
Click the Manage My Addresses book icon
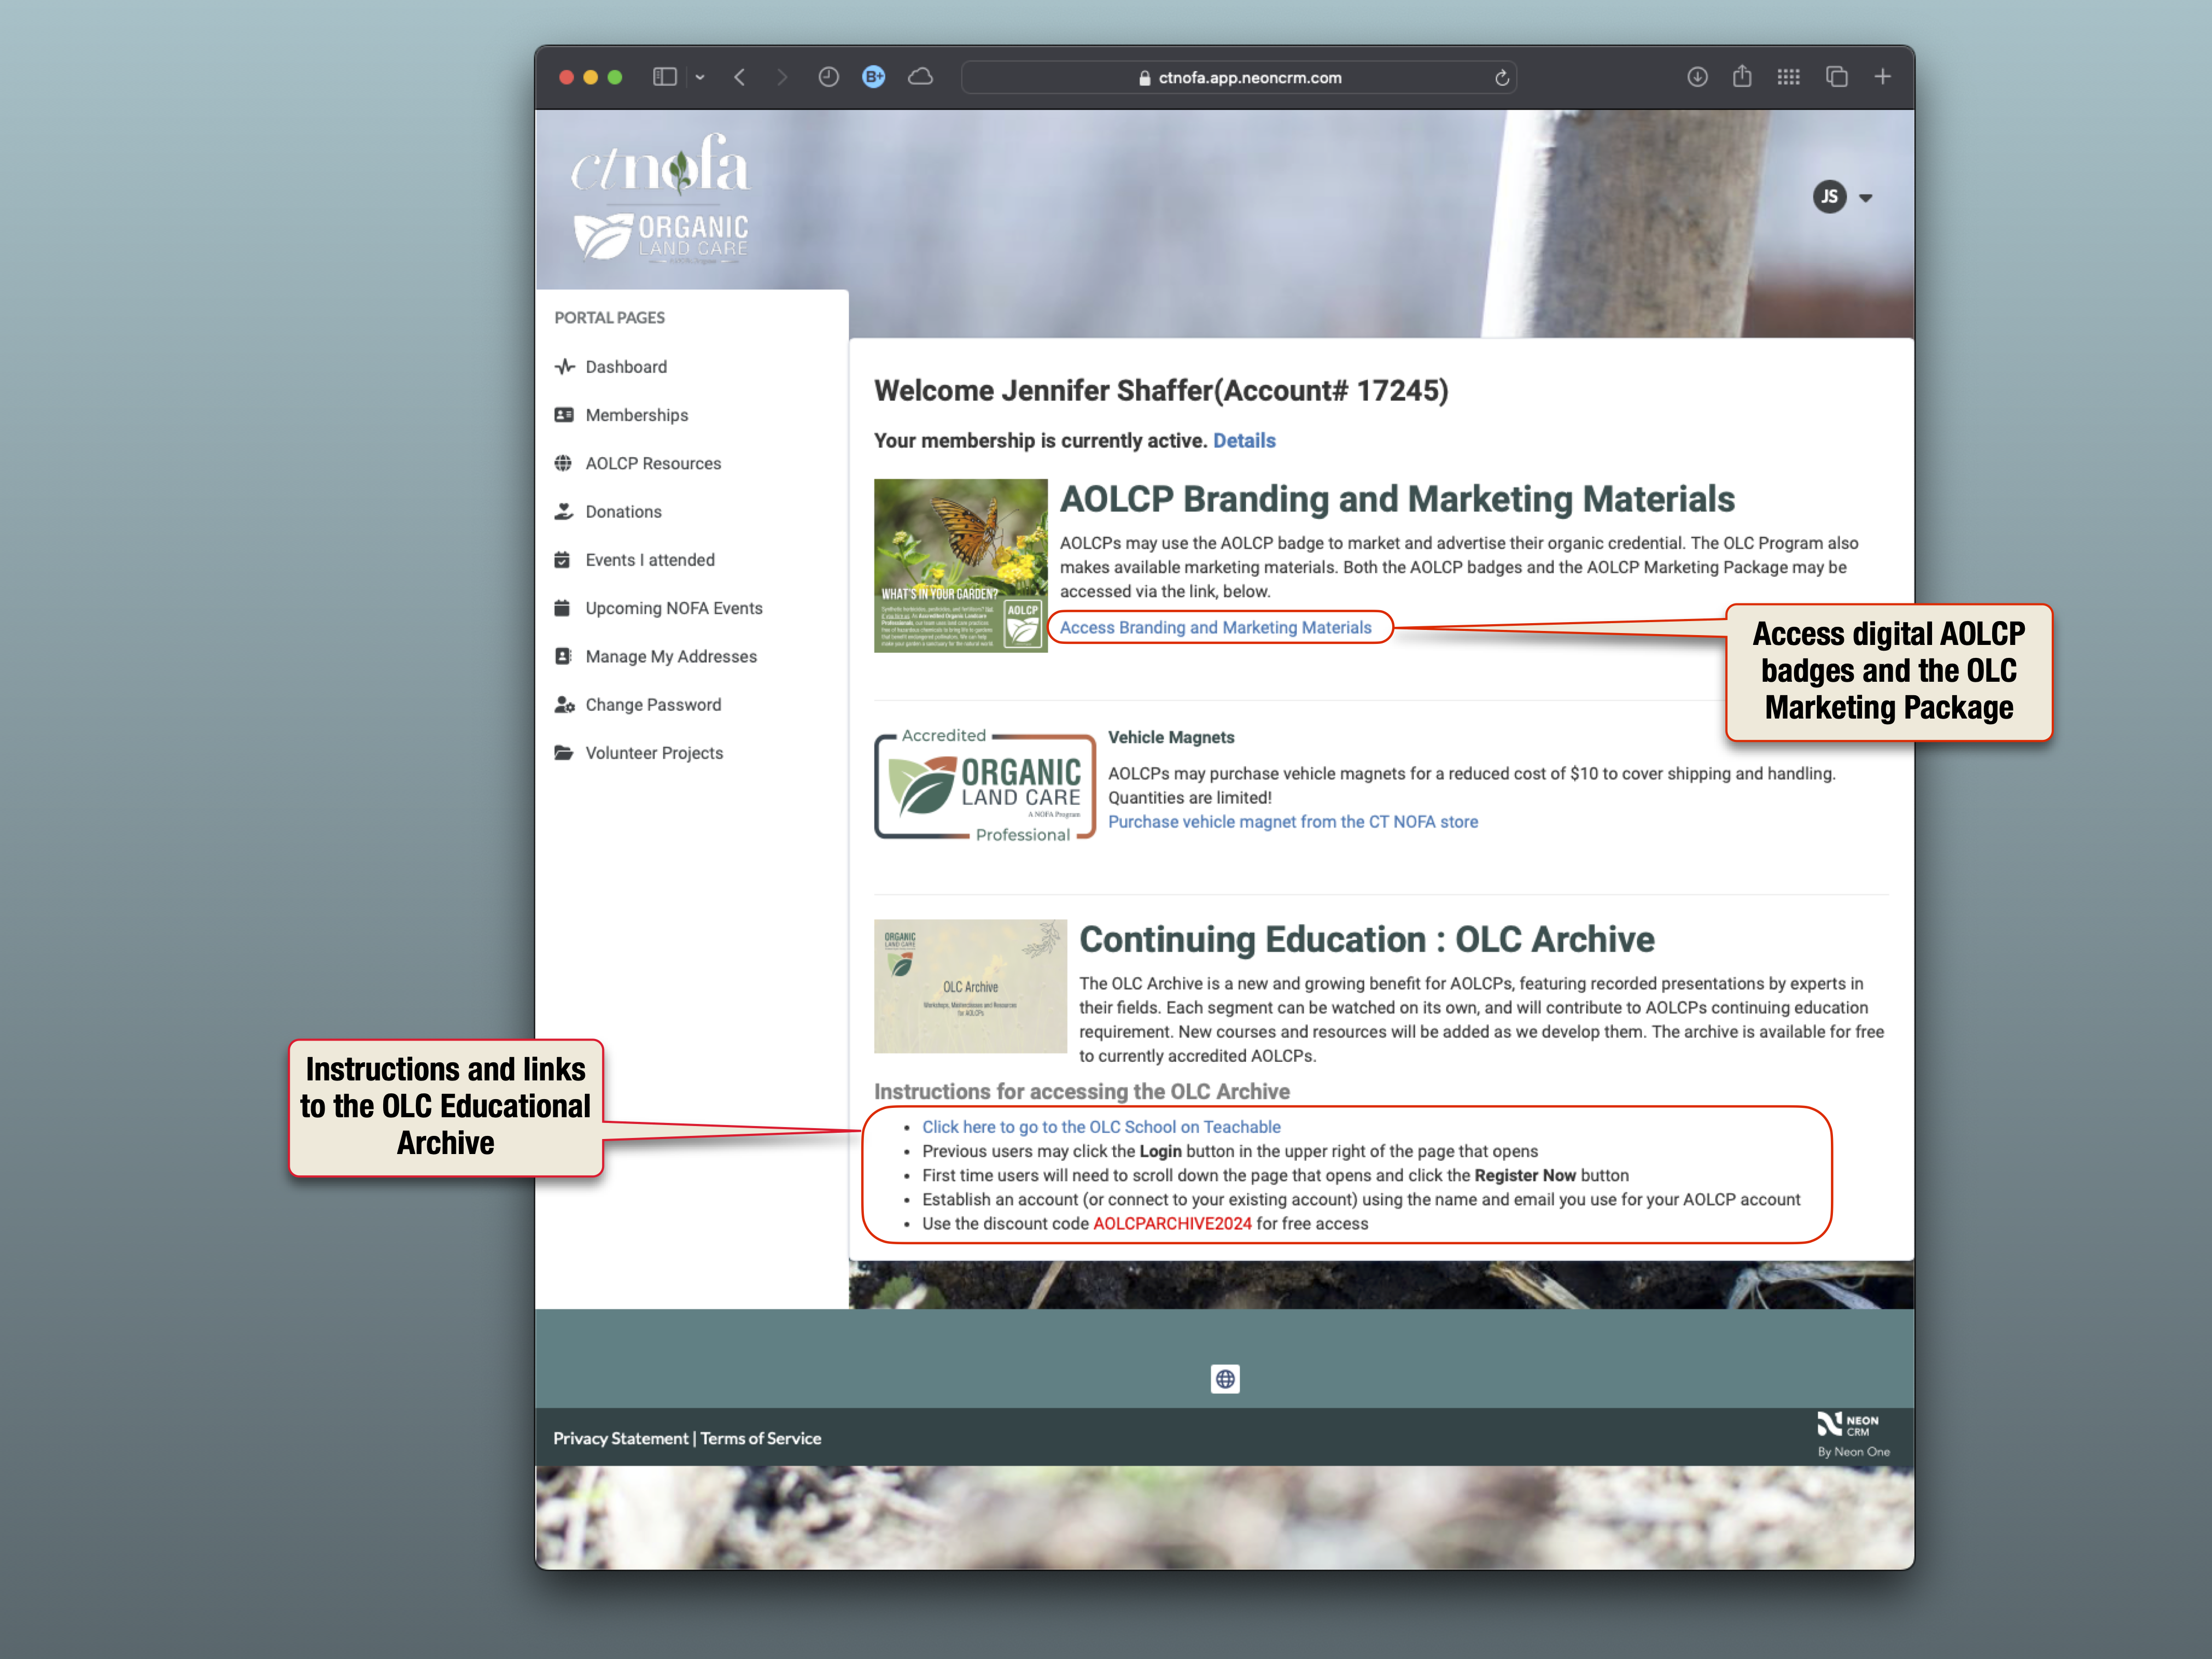pyautogui.click(x=563, y=656)
